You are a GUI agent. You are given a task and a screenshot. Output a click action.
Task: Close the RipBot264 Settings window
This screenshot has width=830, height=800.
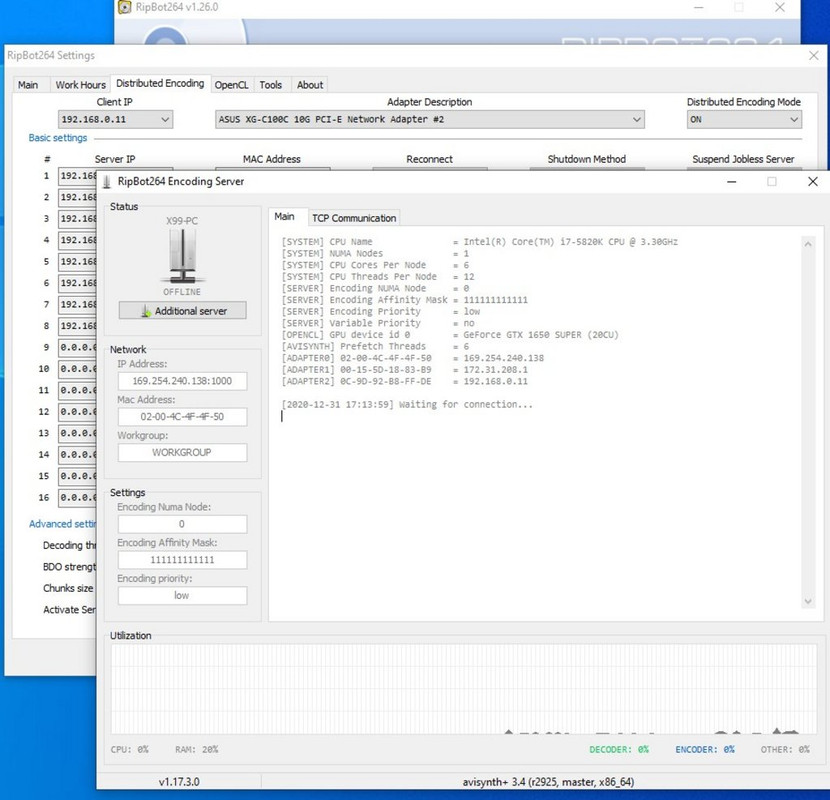coord(814,56)
